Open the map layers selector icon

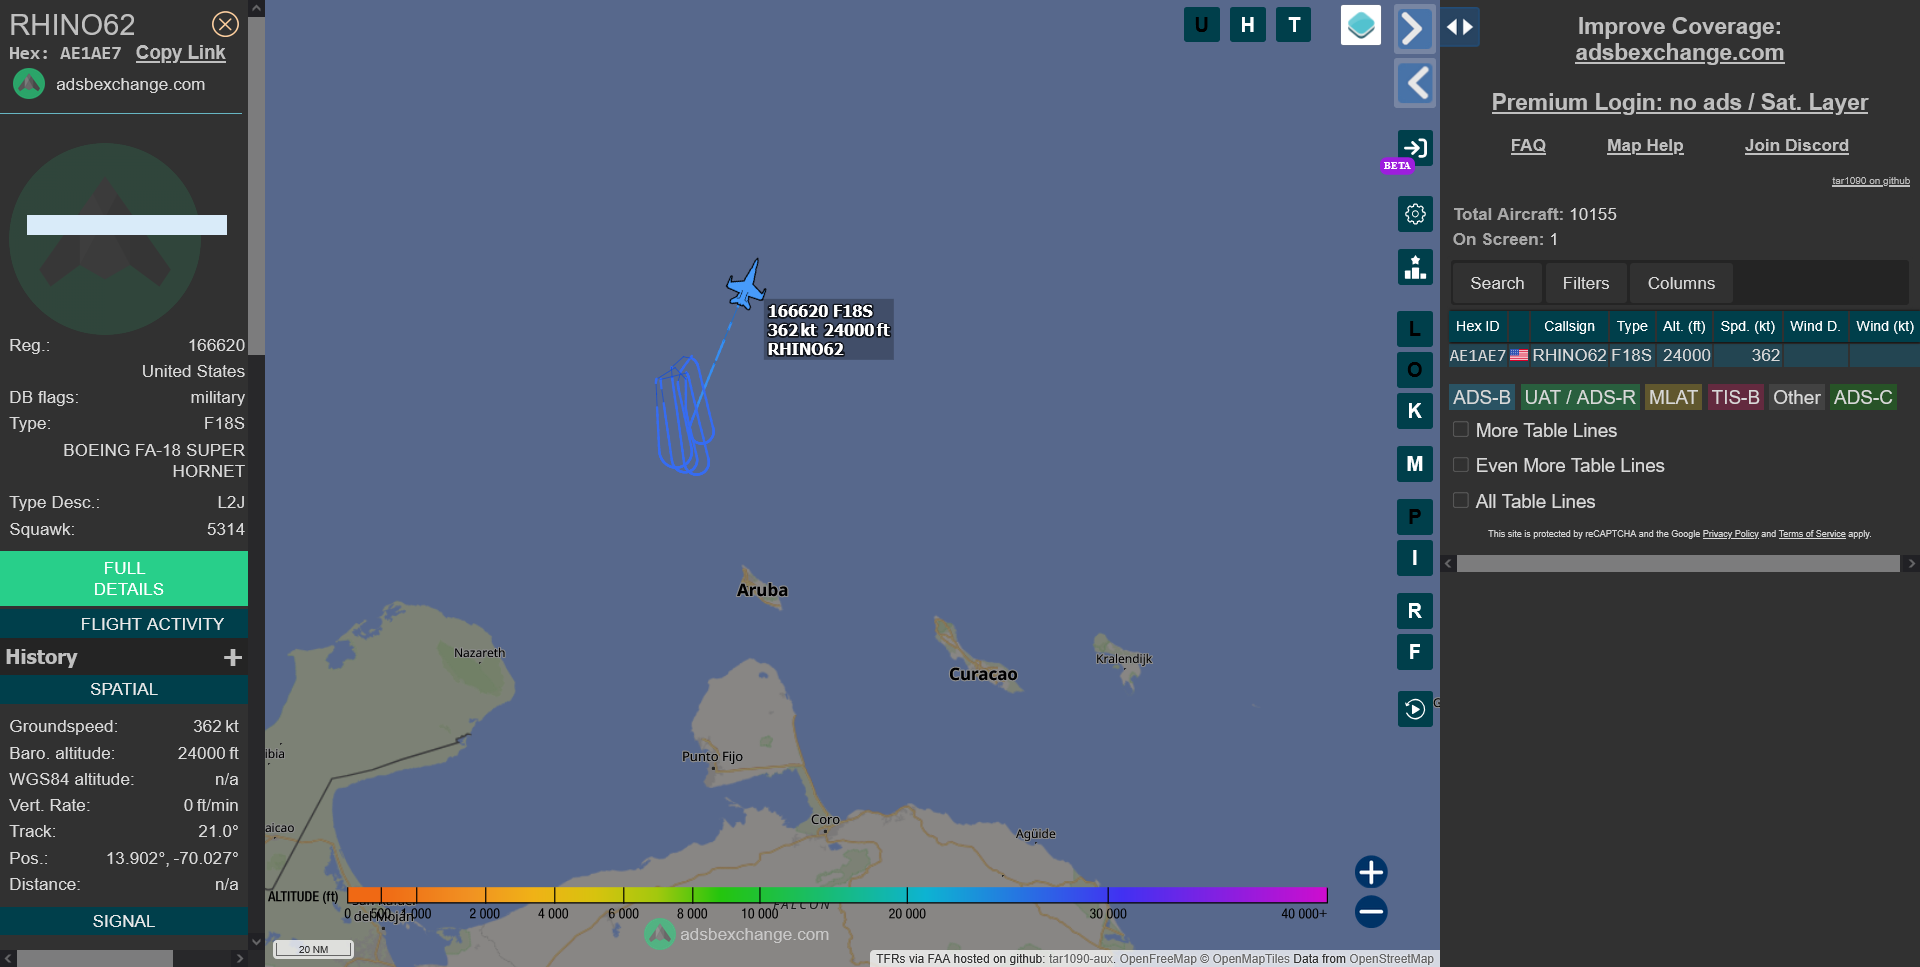[1360, 25]
